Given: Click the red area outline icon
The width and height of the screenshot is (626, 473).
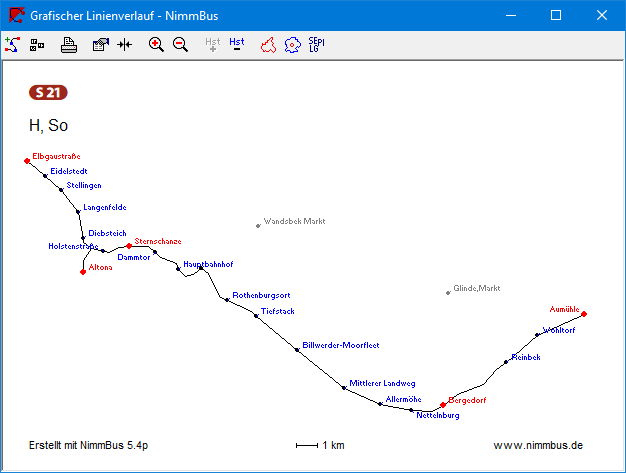Looking at the screenshot, I should point(267,44).
